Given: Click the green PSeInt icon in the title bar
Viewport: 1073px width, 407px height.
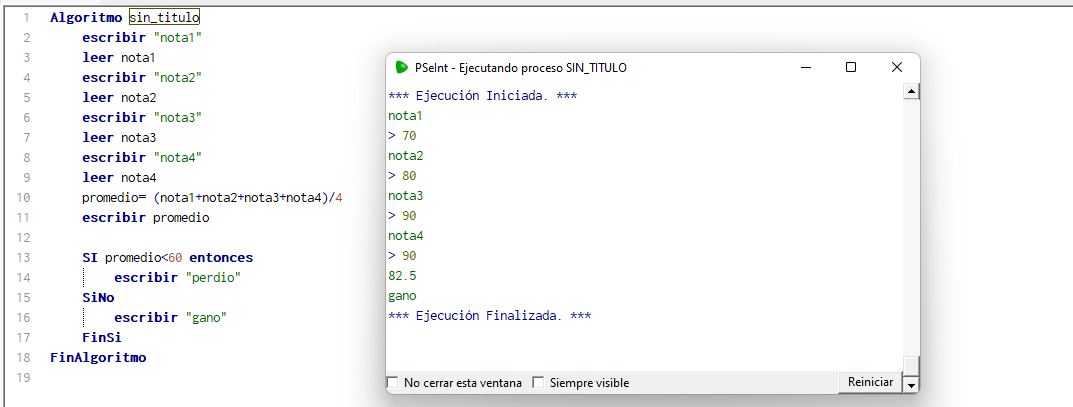Looking at the screenshot, I should 401,67.
